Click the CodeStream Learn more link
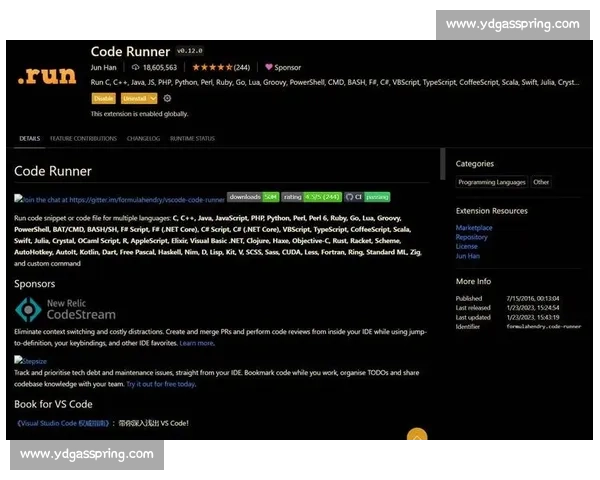 (196, 343)
